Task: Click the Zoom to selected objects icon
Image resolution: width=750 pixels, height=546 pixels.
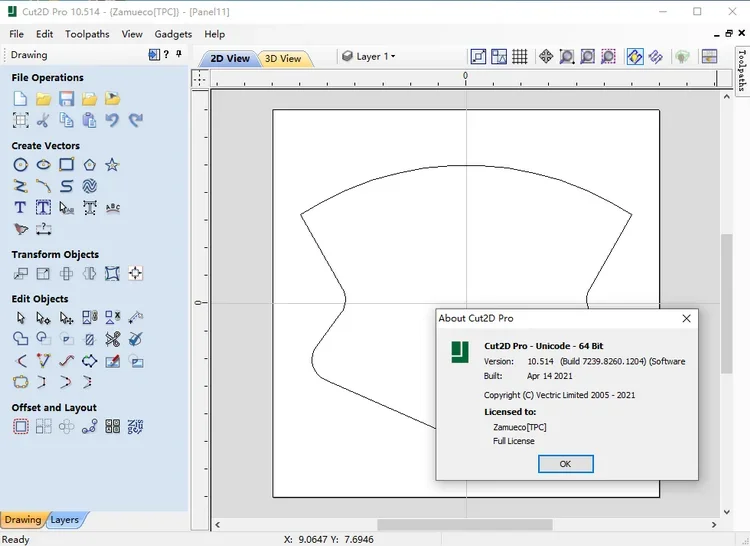Action: (608, 56)
